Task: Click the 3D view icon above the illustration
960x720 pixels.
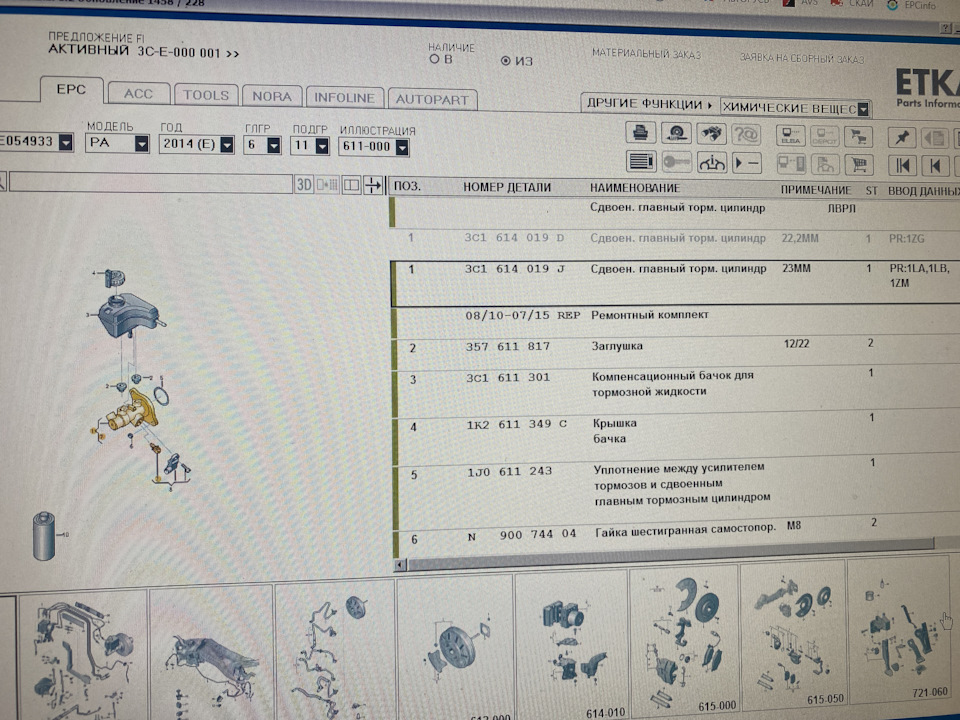Action: point(304,184)
